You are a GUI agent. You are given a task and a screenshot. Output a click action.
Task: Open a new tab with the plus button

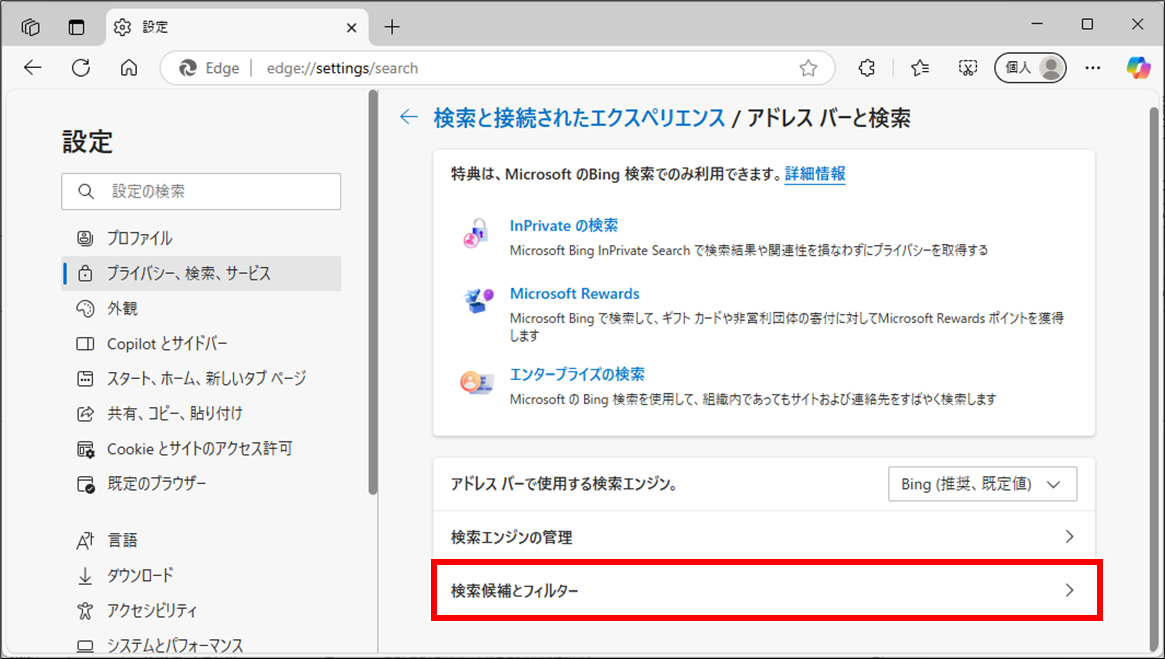coord(392,27)
